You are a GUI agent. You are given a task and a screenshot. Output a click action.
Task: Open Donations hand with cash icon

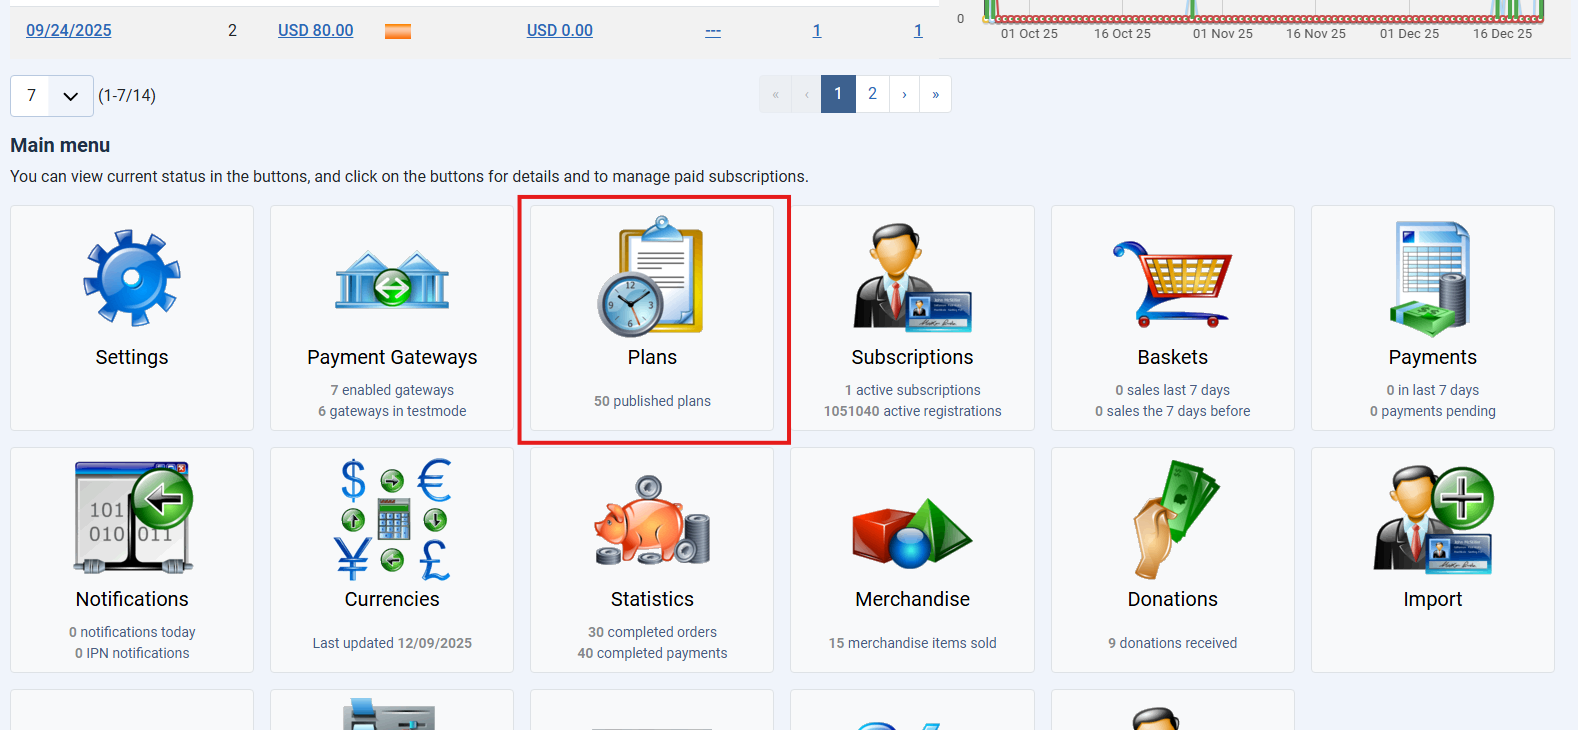(x=1173, y=520)
